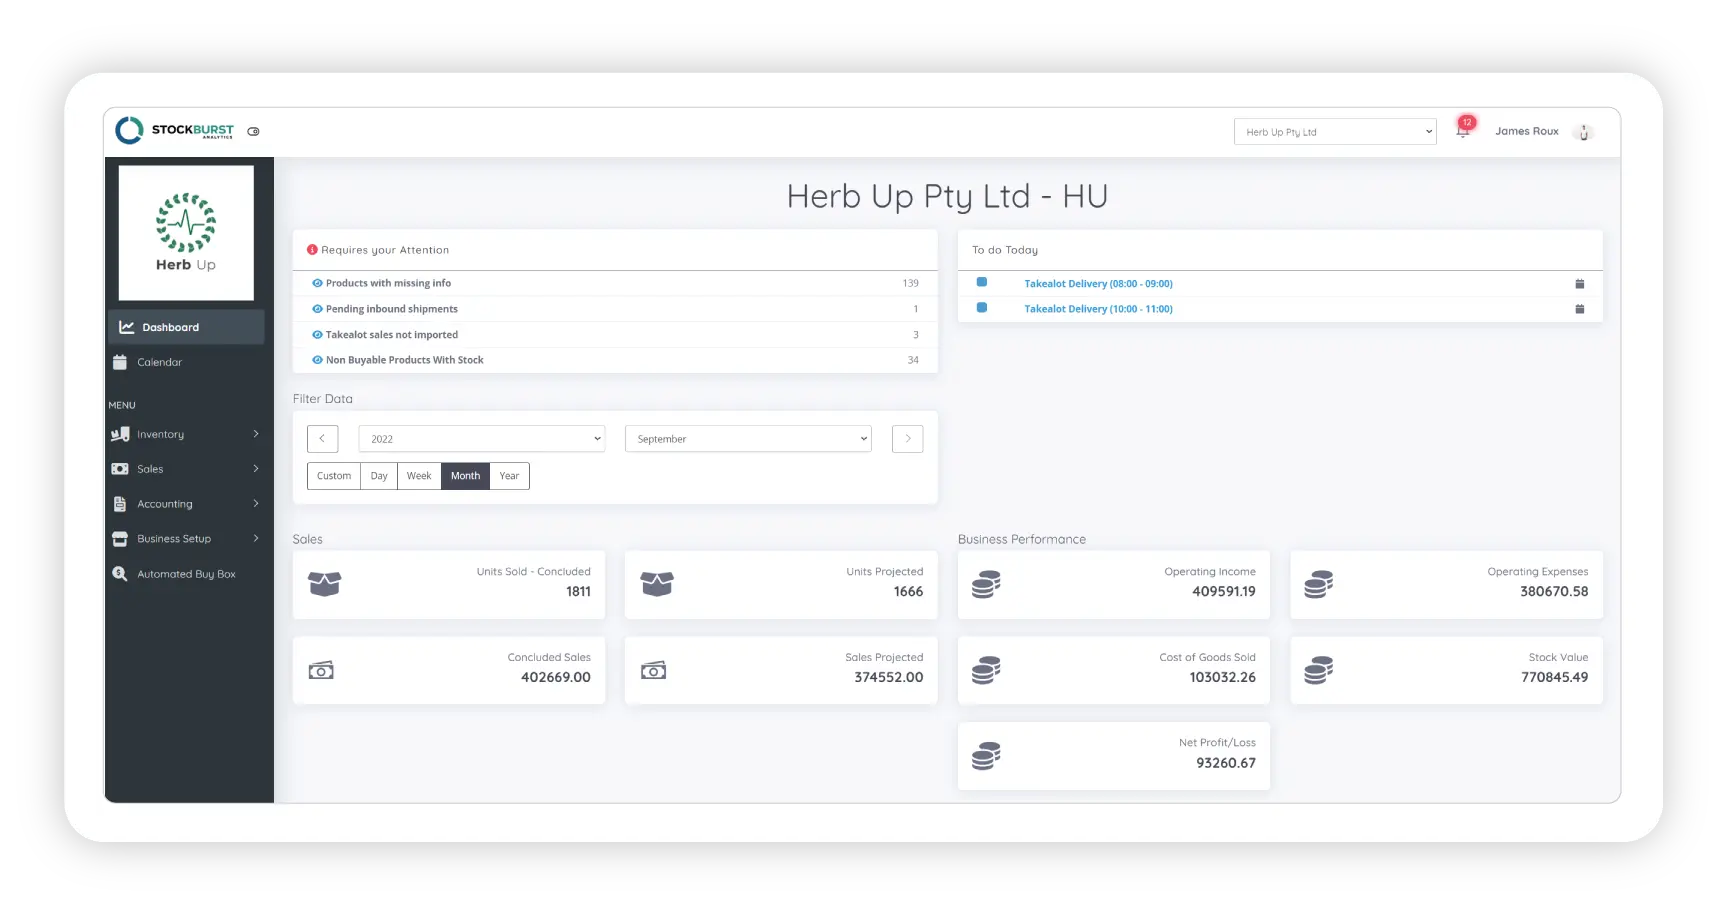Click the Net Profit/Loss value 93260.67

1226,763
